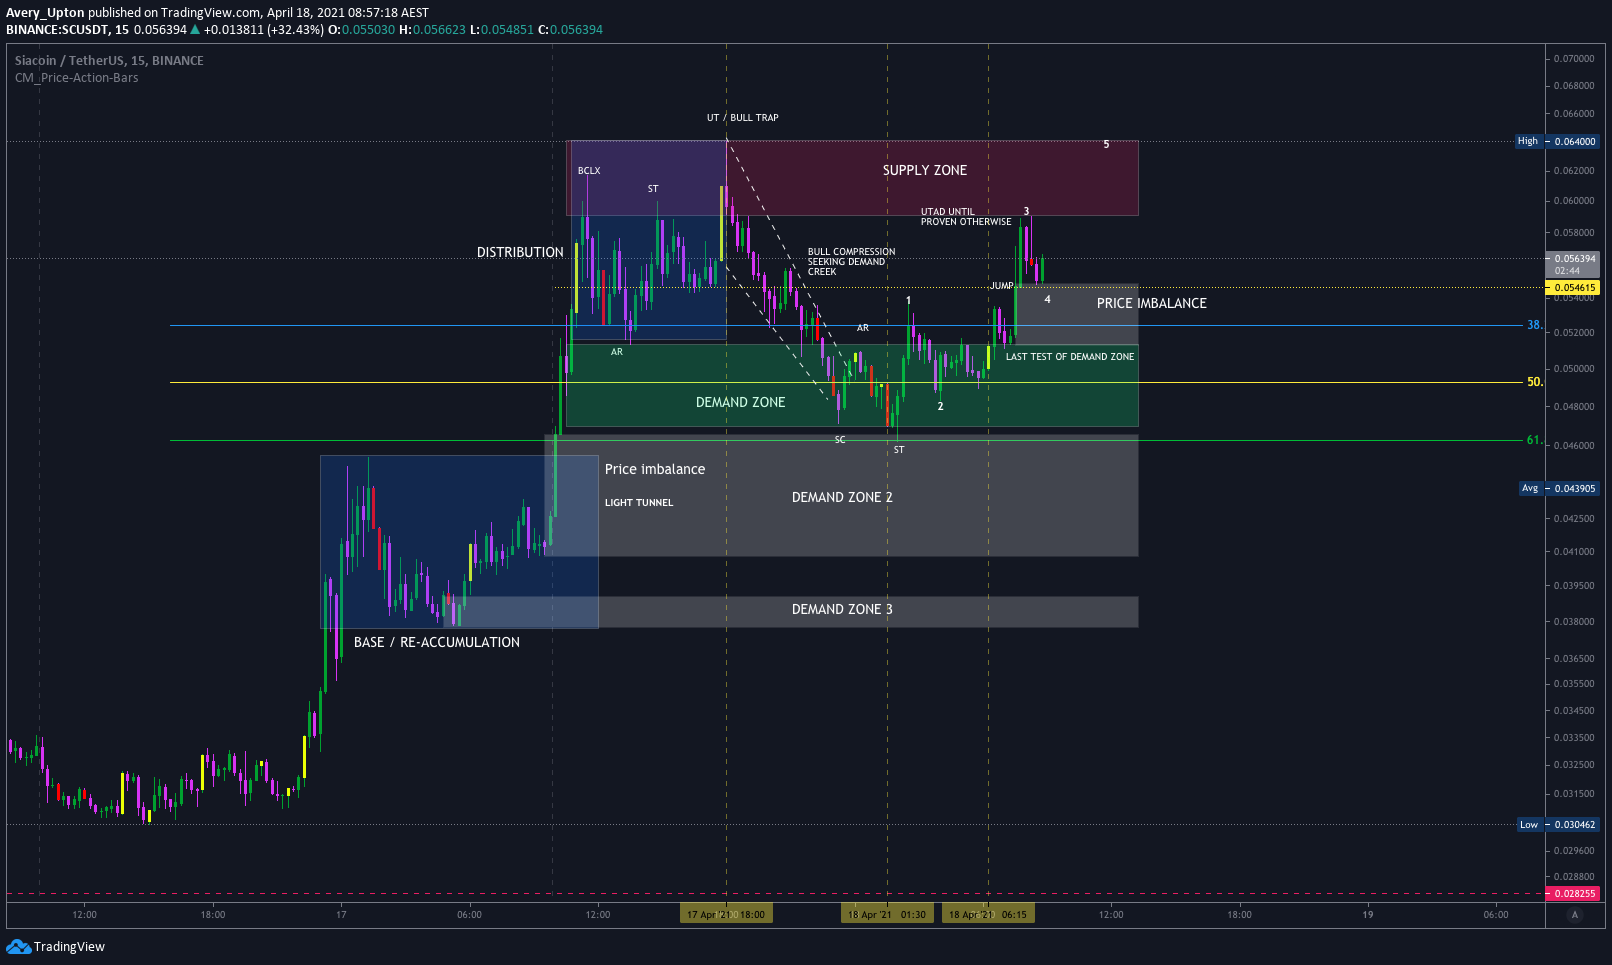Click the 18 Apr '21 01:30 time marker

tap(887, 914)
